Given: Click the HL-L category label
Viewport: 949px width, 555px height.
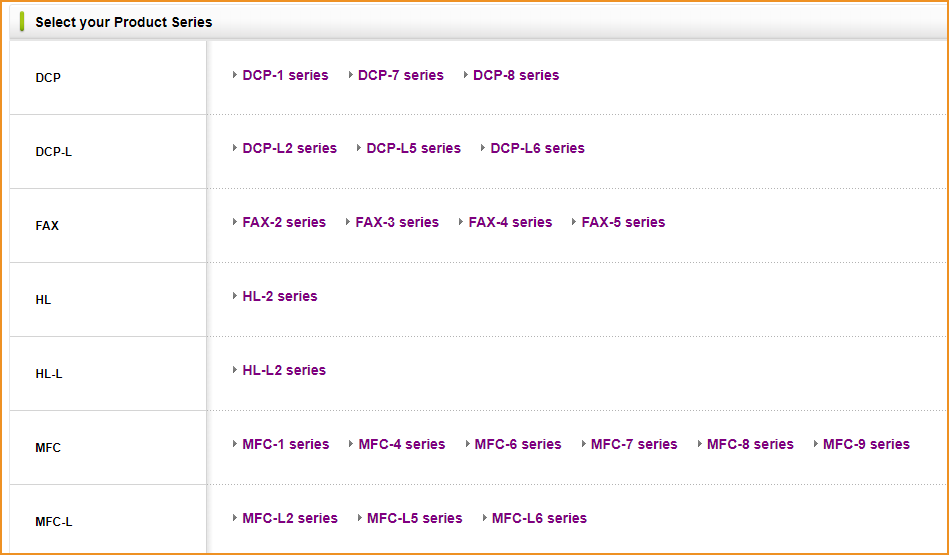Looking at the screenshot, I should coord(49,374).
